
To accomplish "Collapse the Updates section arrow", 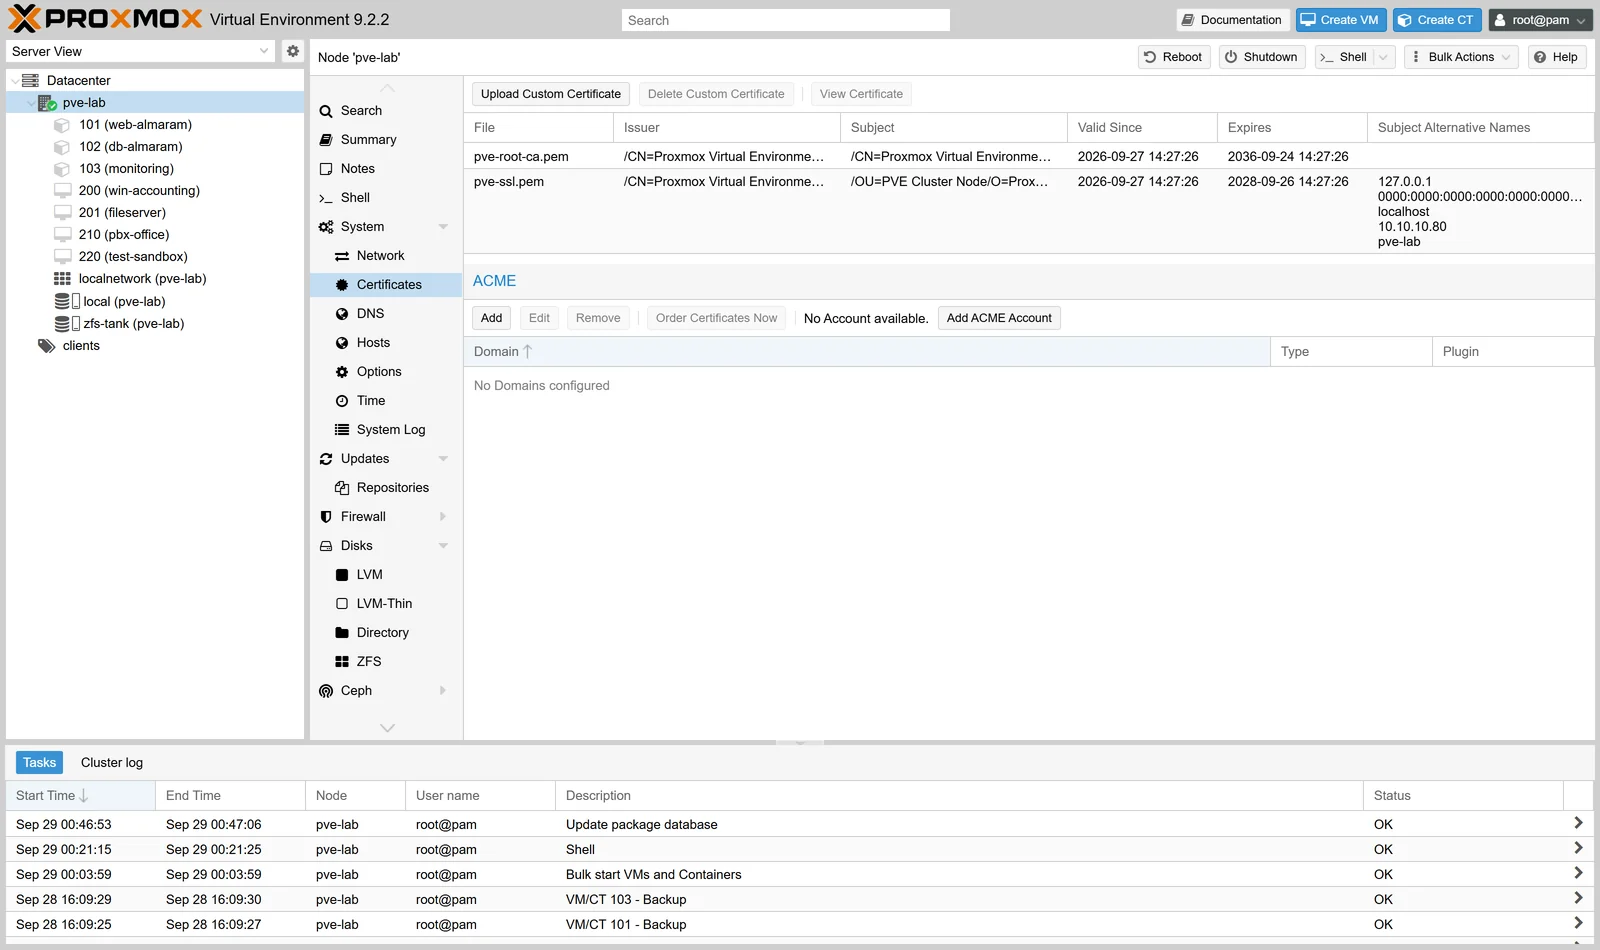I will 443,459.
